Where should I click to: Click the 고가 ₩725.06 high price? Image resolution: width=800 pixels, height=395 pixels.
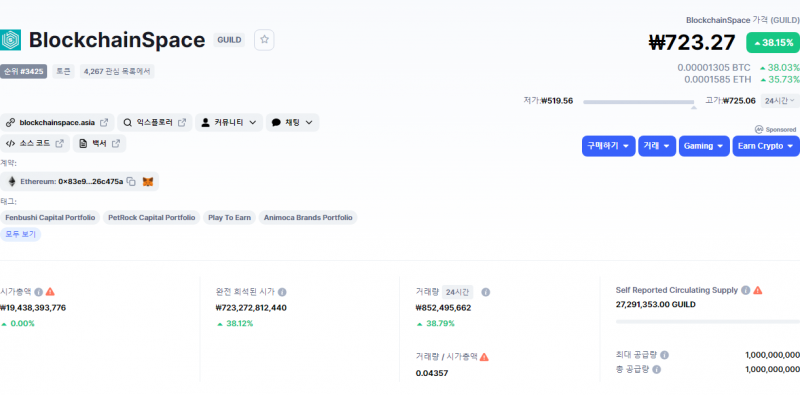730,101
